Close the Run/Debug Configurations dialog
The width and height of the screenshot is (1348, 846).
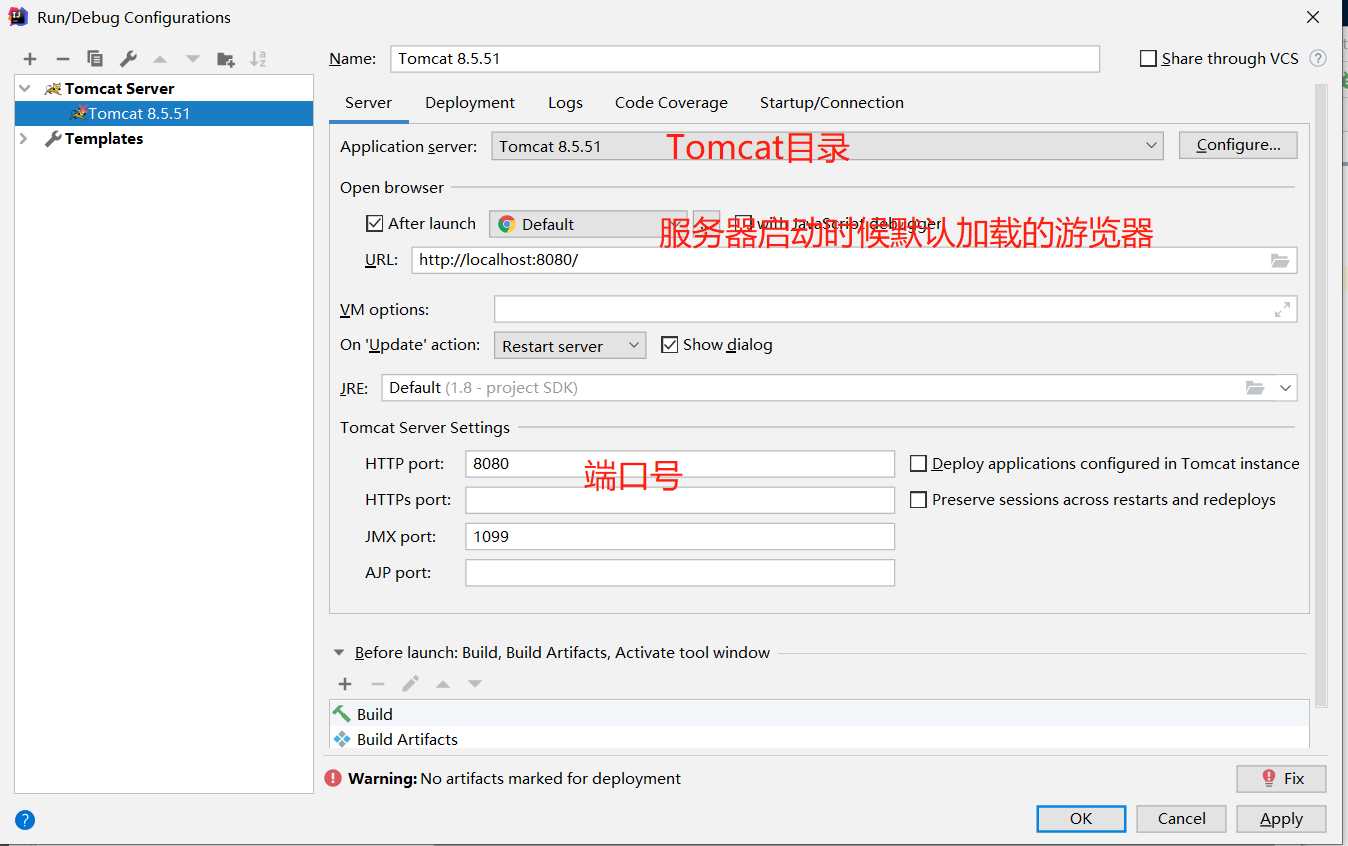pyautogui.click(x=1312, y=17)
